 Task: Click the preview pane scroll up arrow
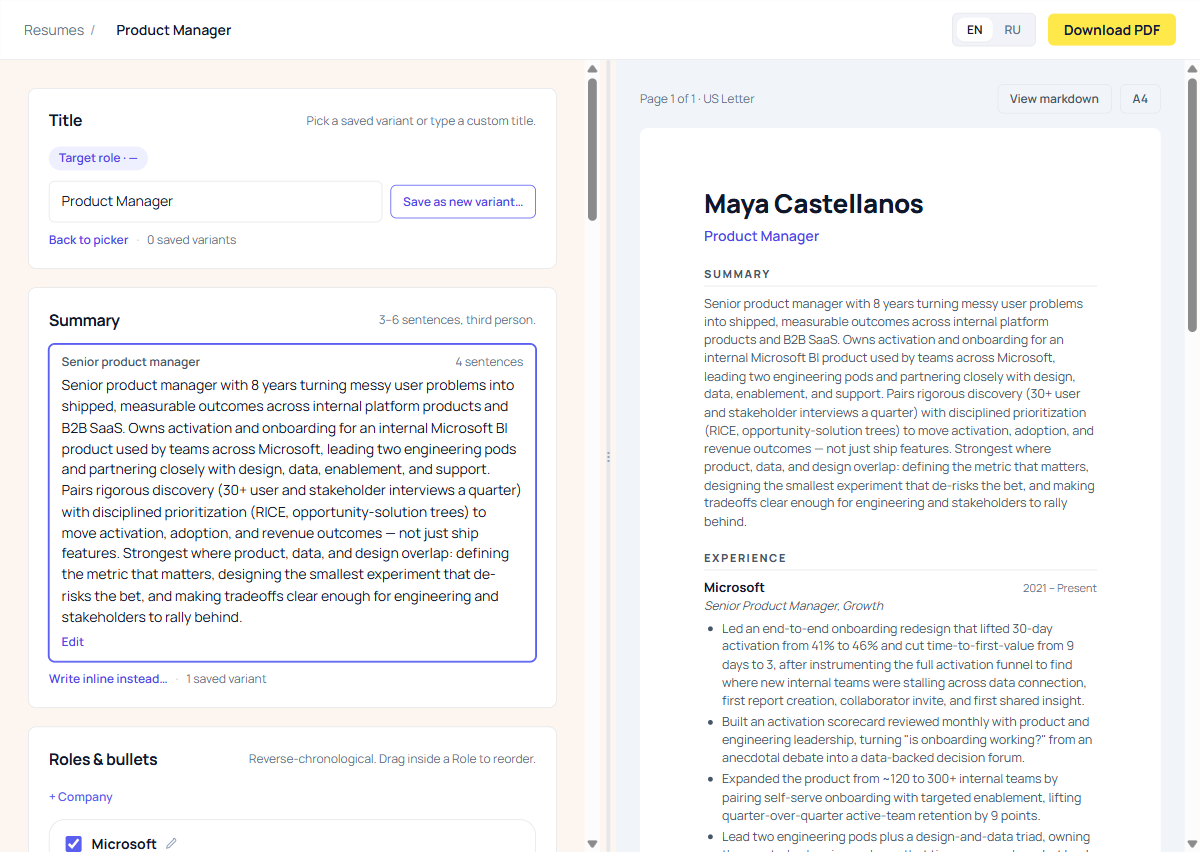click(1192, 69)
